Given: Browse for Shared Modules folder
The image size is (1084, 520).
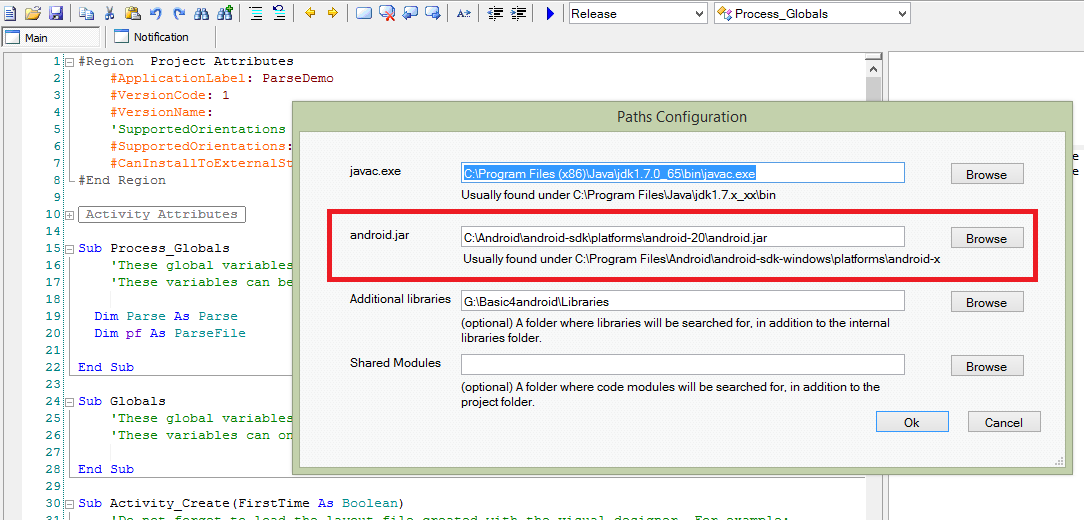Looking at the screenshot, I should click(x=987, y=366).
